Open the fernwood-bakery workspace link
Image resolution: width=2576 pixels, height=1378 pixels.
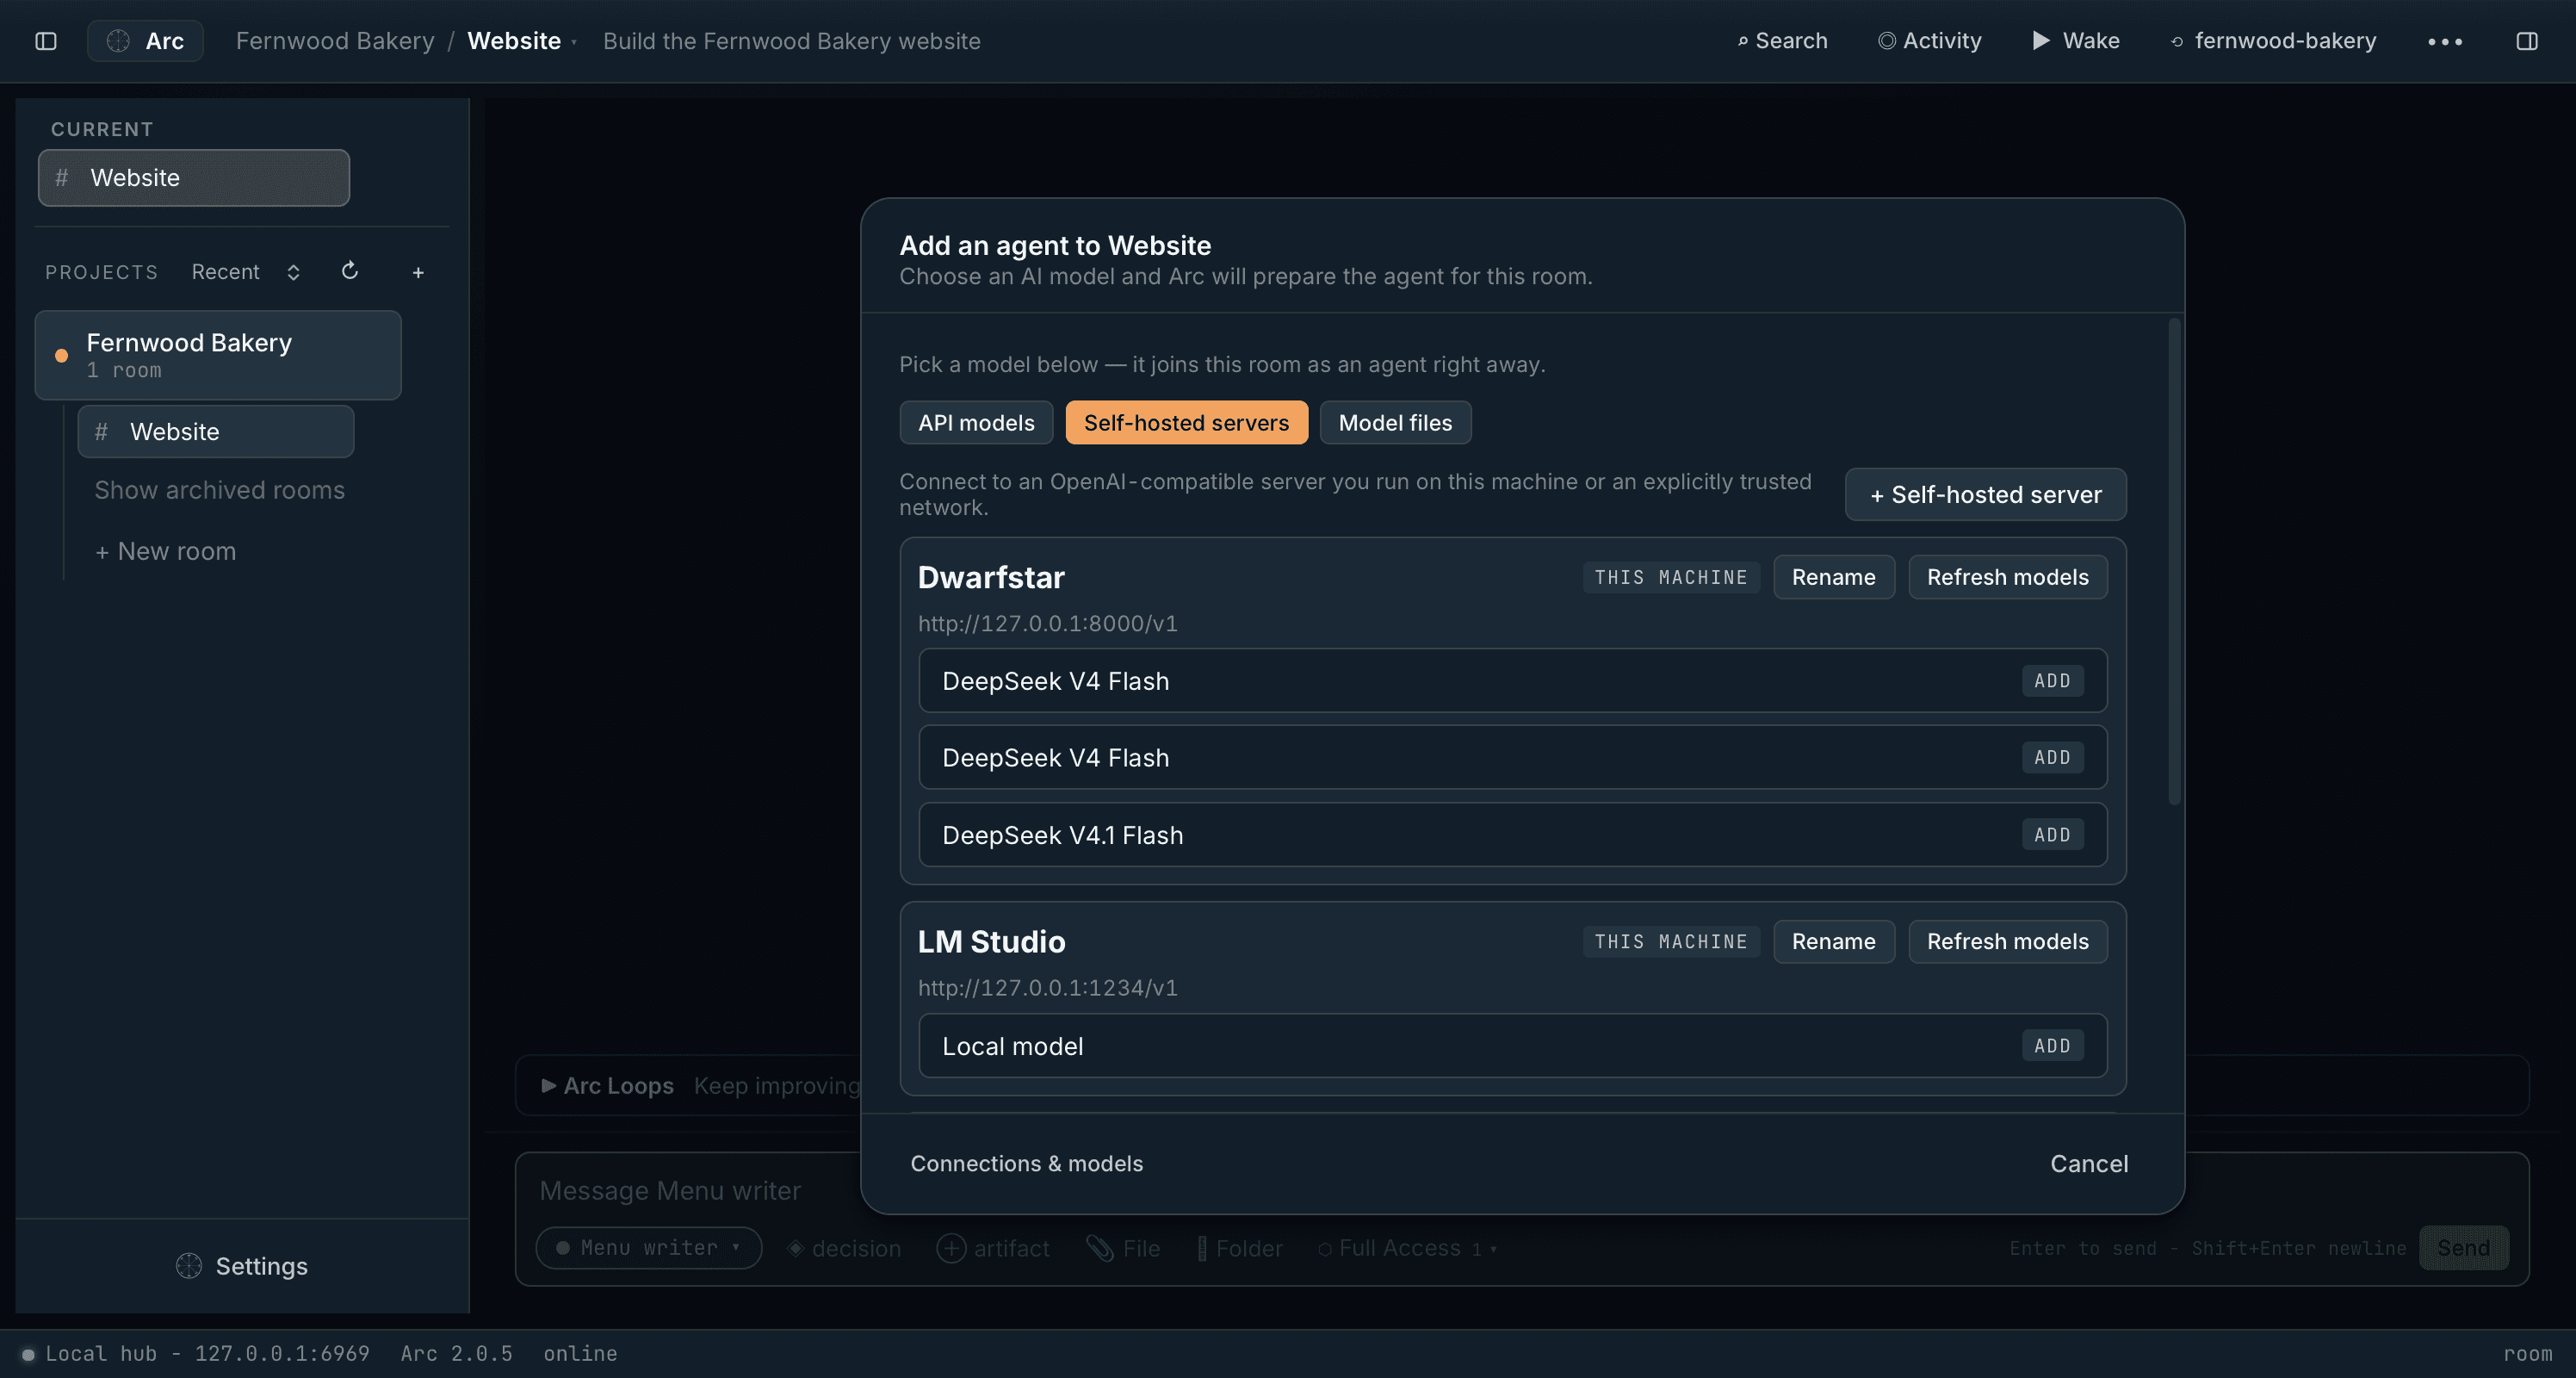[2273, 41]
